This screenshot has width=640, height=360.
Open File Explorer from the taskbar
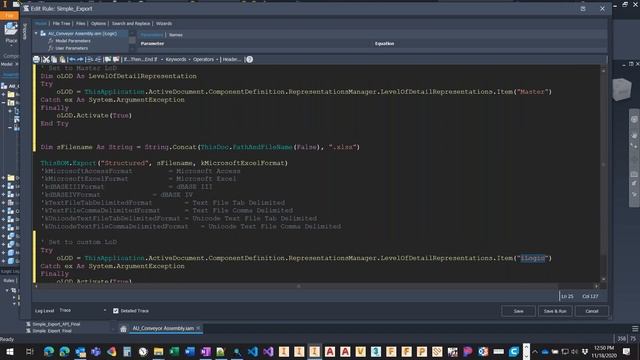pos(158,351)
